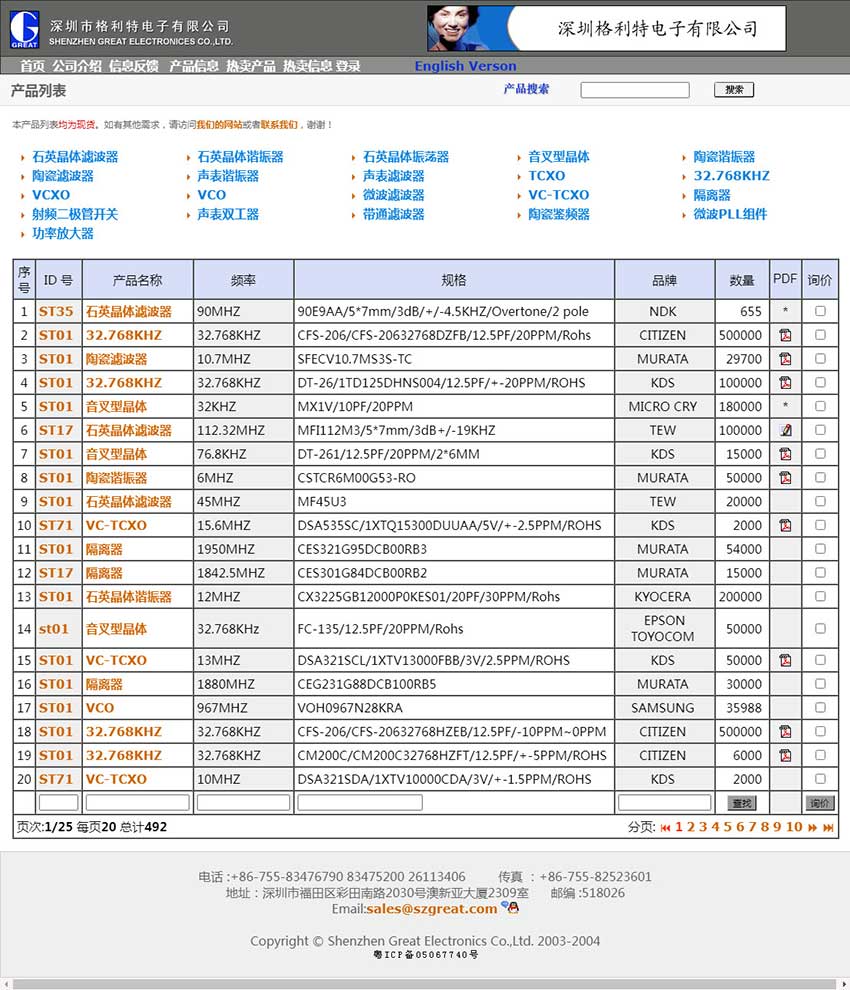Click the 搜索 search button
This screenshot has width=850, height=990.
(734, 88)
